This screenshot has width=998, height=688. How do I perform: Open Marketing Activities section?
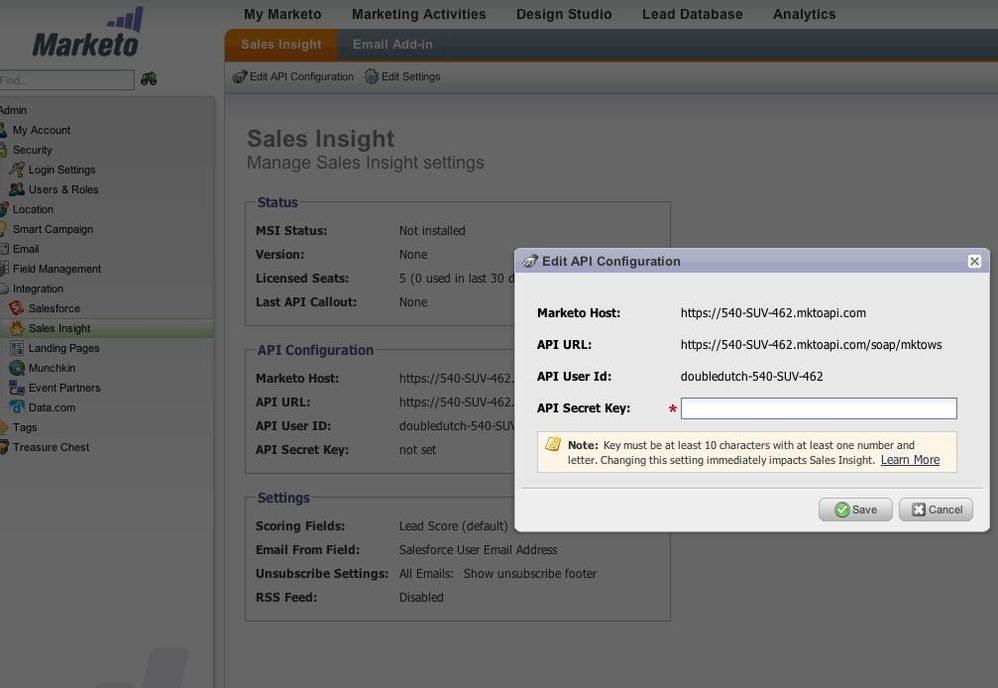(419, 14)
